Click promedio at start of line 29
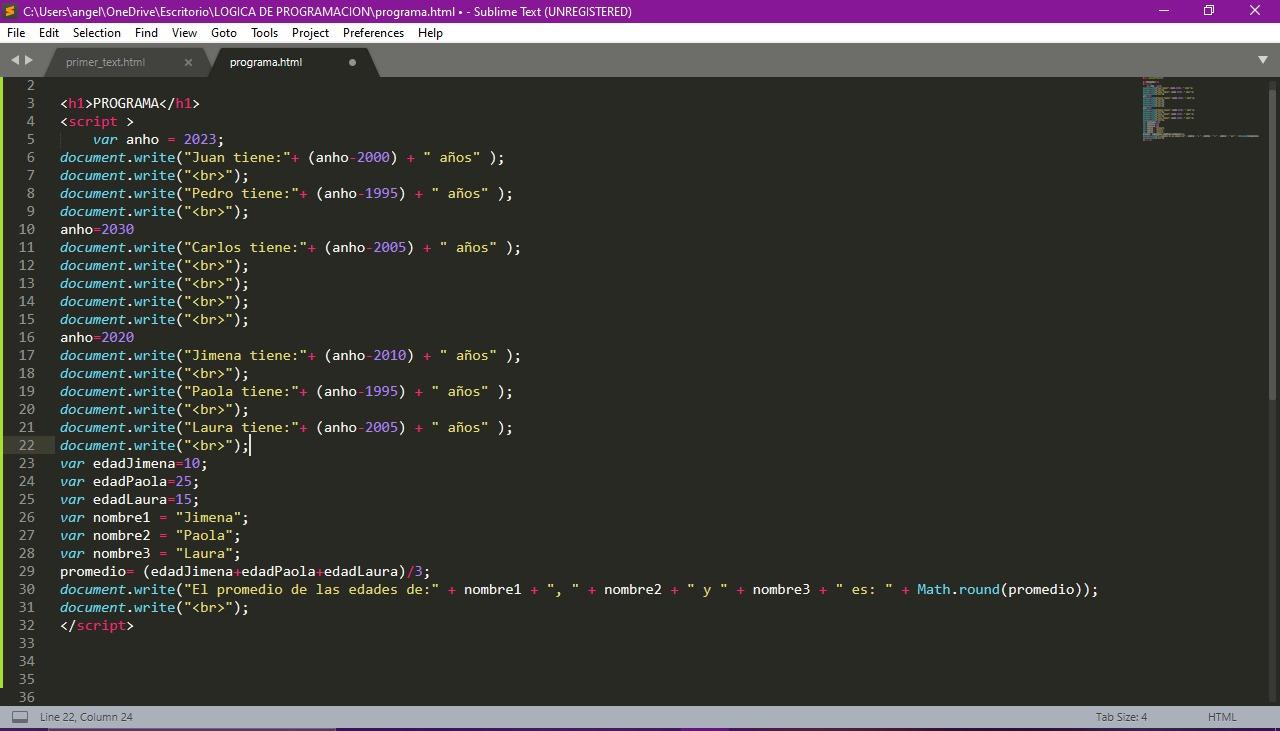Image resolution: width=1280 pixels, height=731 pixels. [93, 571]
